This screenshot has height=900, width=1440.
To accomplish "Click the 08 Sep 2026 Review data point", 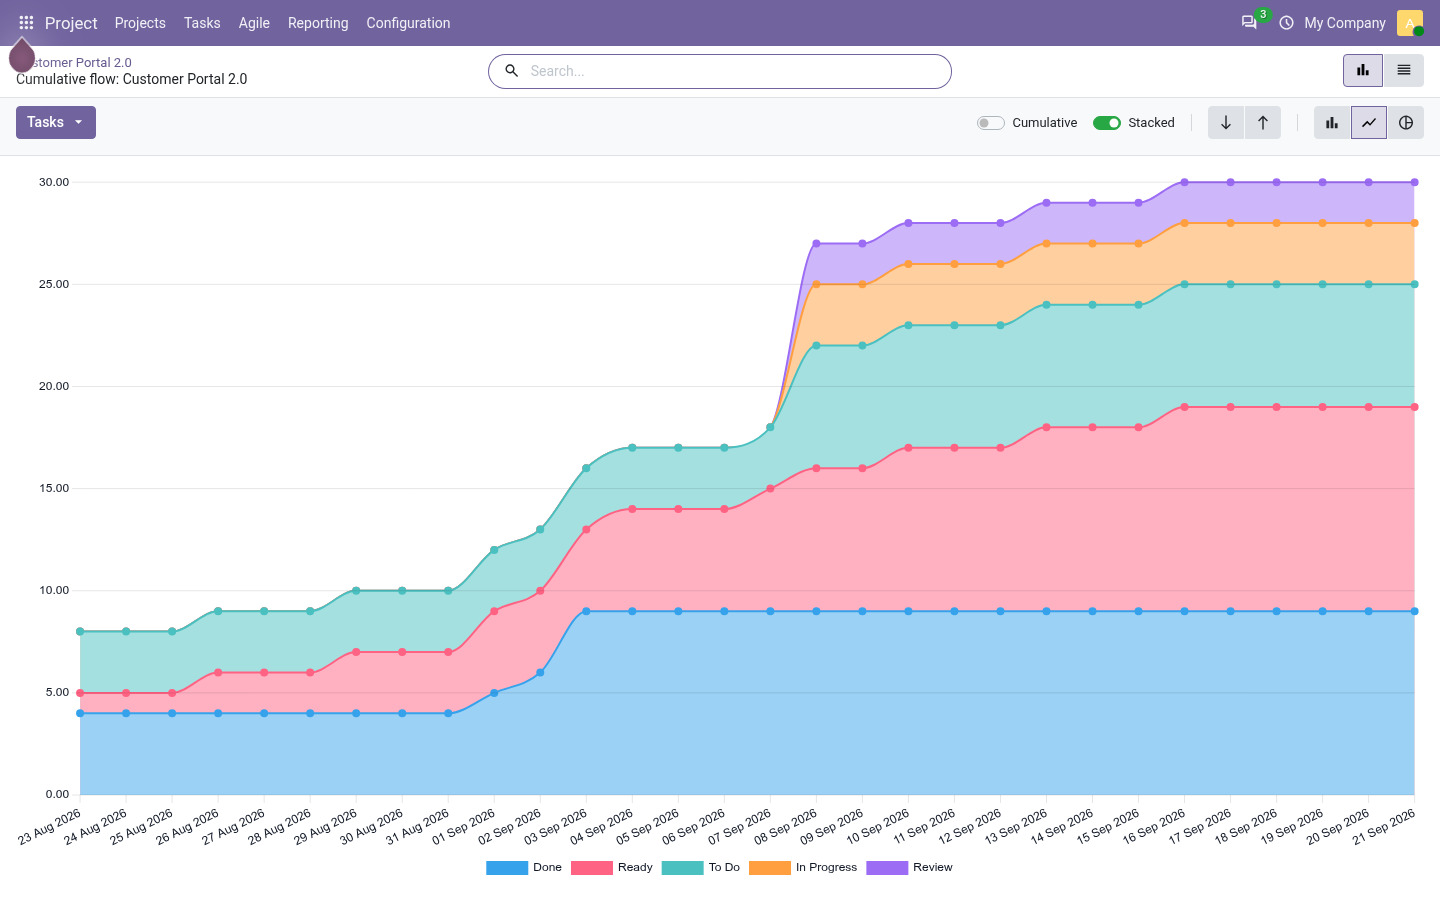I will 817,243.
